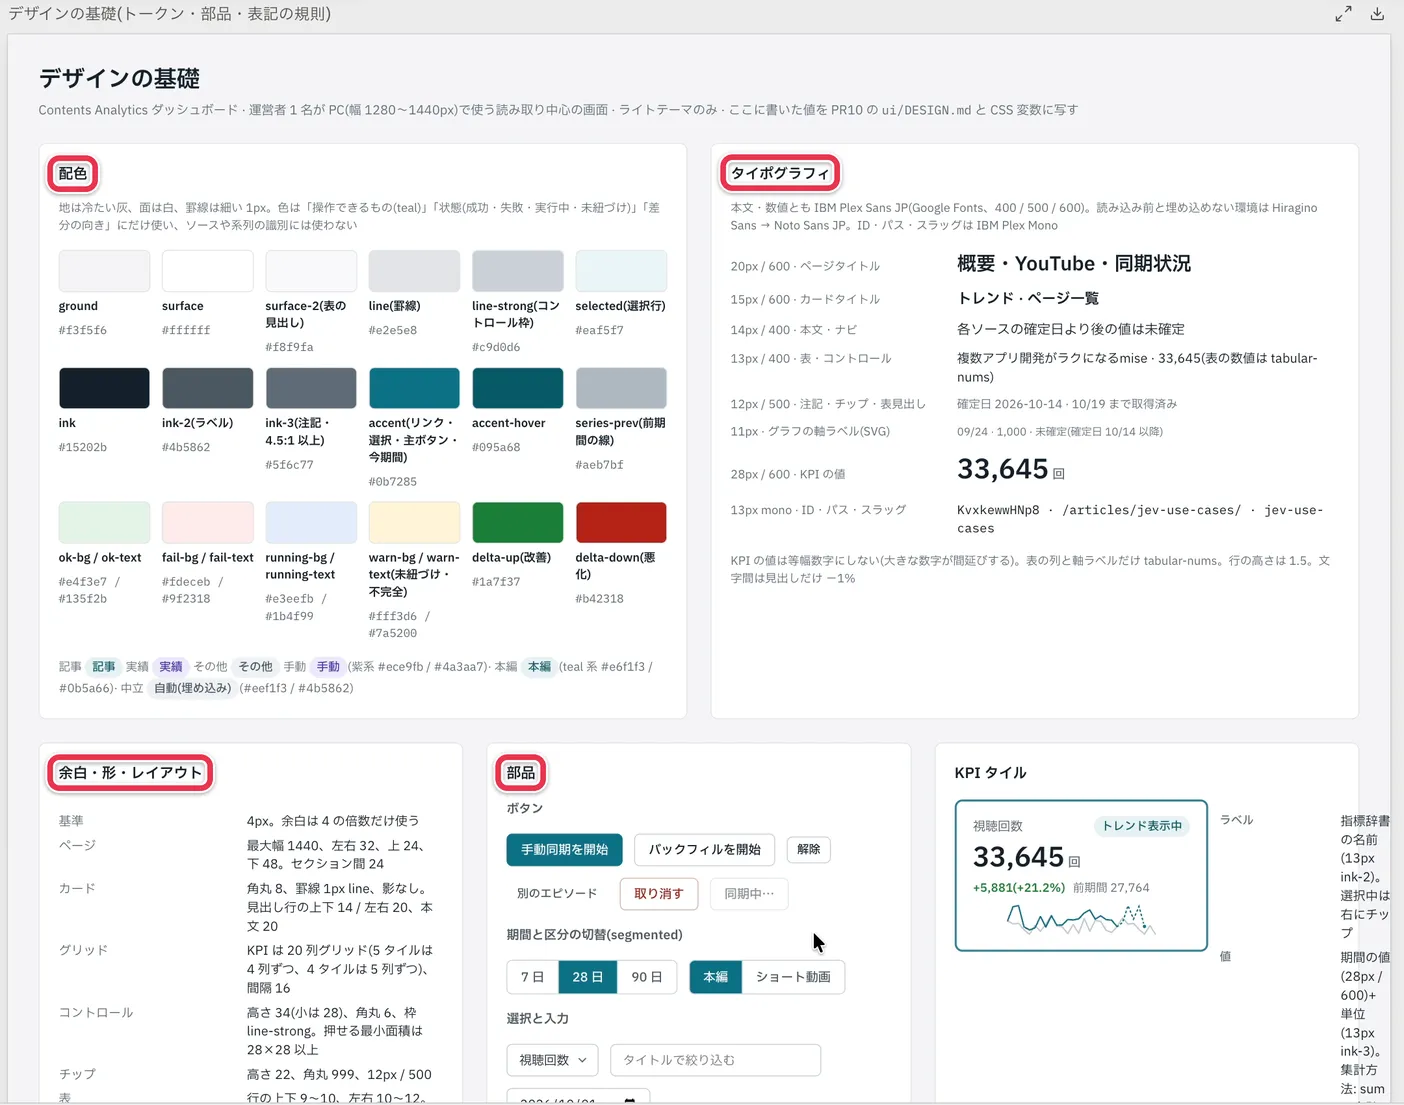Image resolution: width=1404 pixels, height=1105 pixels.
Task: Click the トレンド表示中 chip on KPI tile
Action: click(x=1142, y=826)
